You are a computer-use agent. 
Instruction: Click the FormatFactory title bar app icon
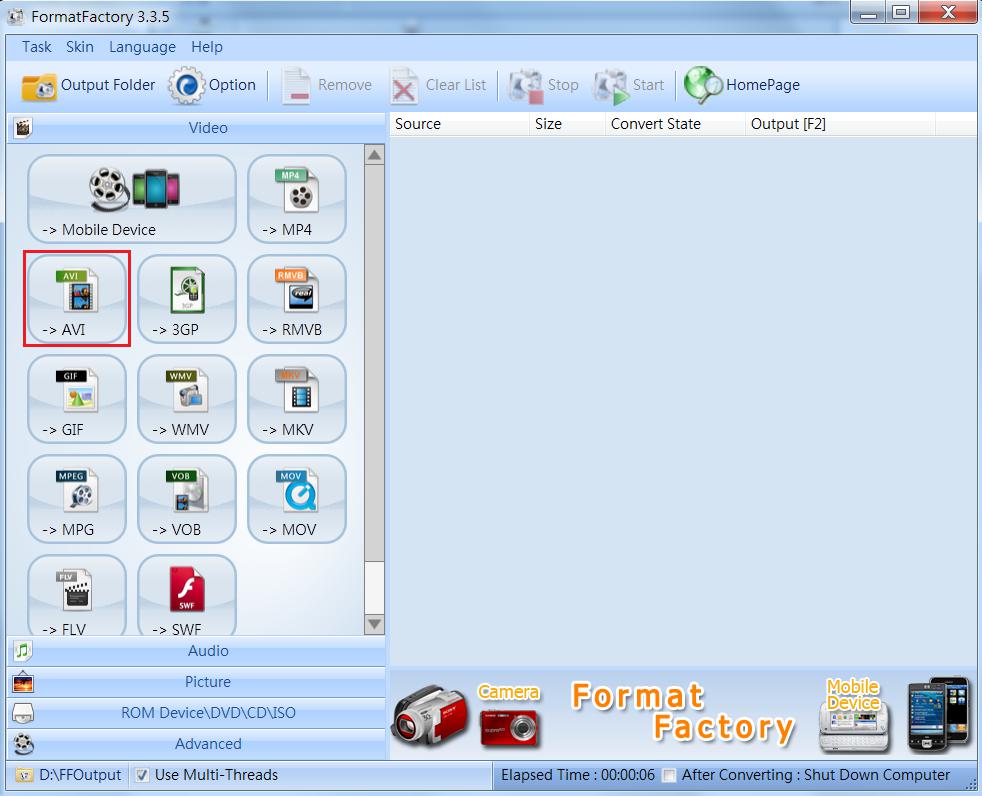coord(15,17)
